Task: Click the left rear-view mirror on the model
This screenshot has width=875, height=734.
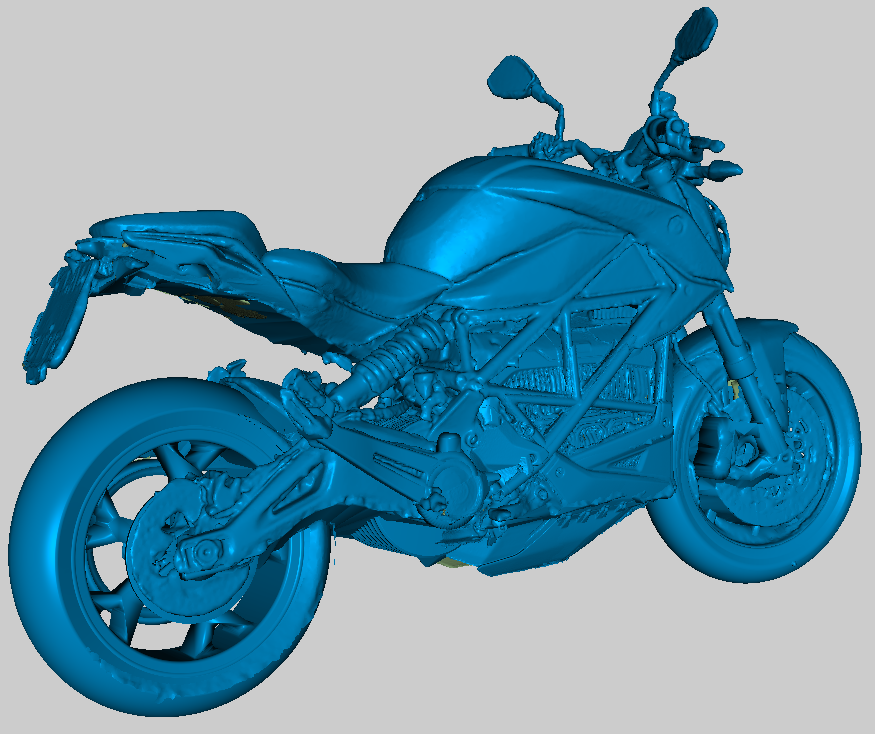Action: [x=514, y=78]
